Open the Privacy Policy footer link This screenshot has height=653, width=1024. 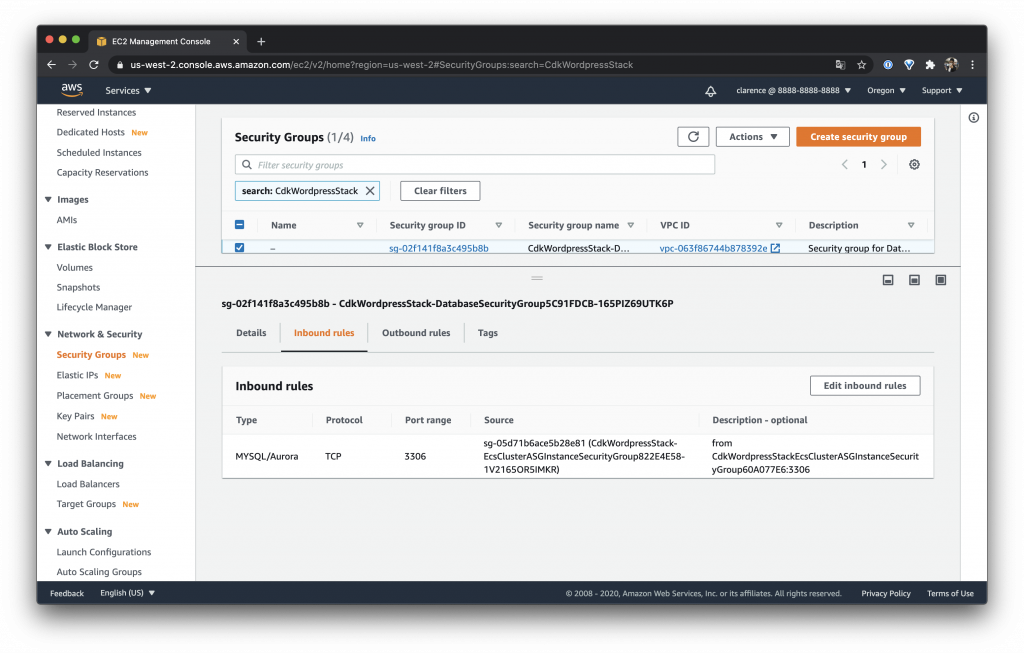pyautogui.click(x=886, y=593)
